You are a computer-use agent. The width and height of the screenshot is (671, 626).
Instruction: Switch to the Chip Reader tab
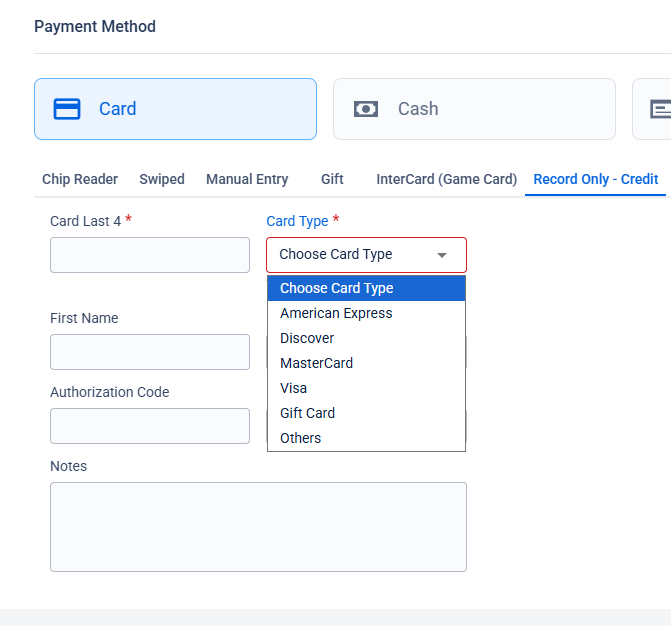80,179
